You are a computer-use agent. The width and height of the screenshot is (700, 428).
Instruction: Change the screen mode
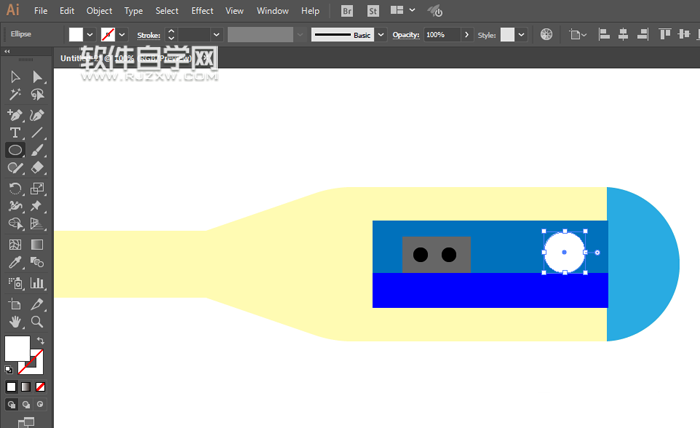26,422
